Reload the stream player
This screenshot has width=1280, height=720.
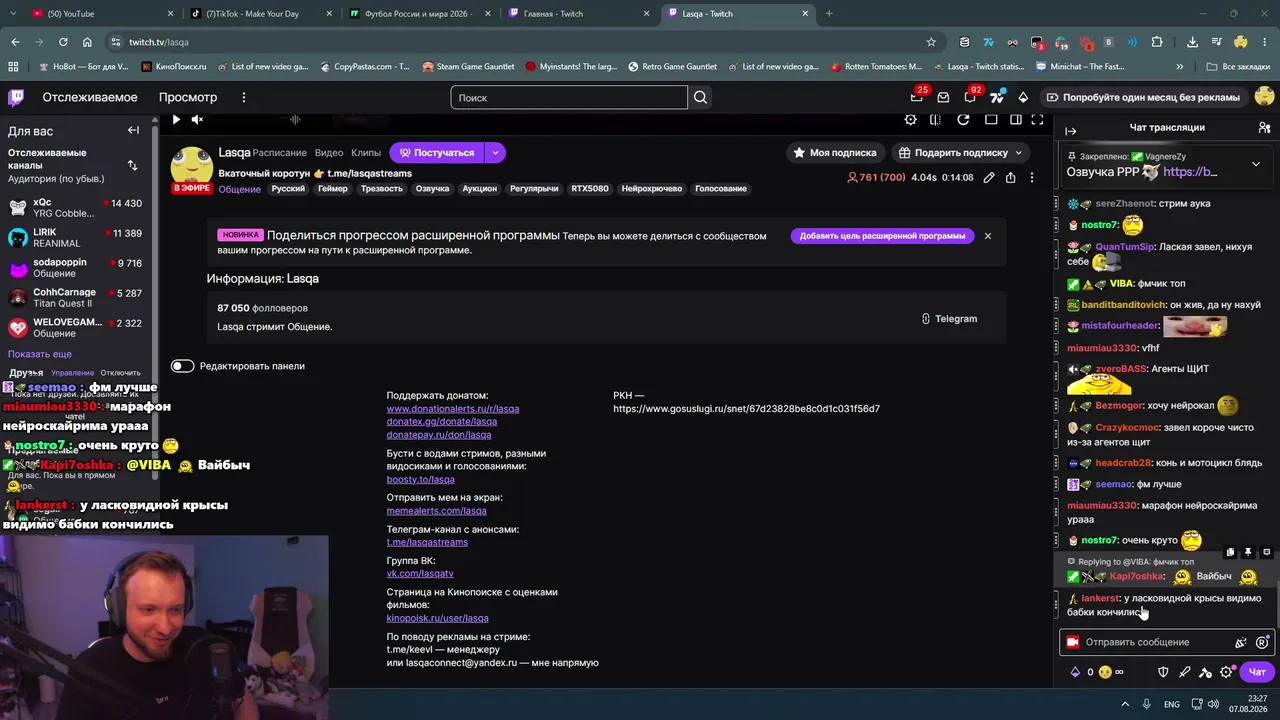pyautogui.click(x=963, y=120)
